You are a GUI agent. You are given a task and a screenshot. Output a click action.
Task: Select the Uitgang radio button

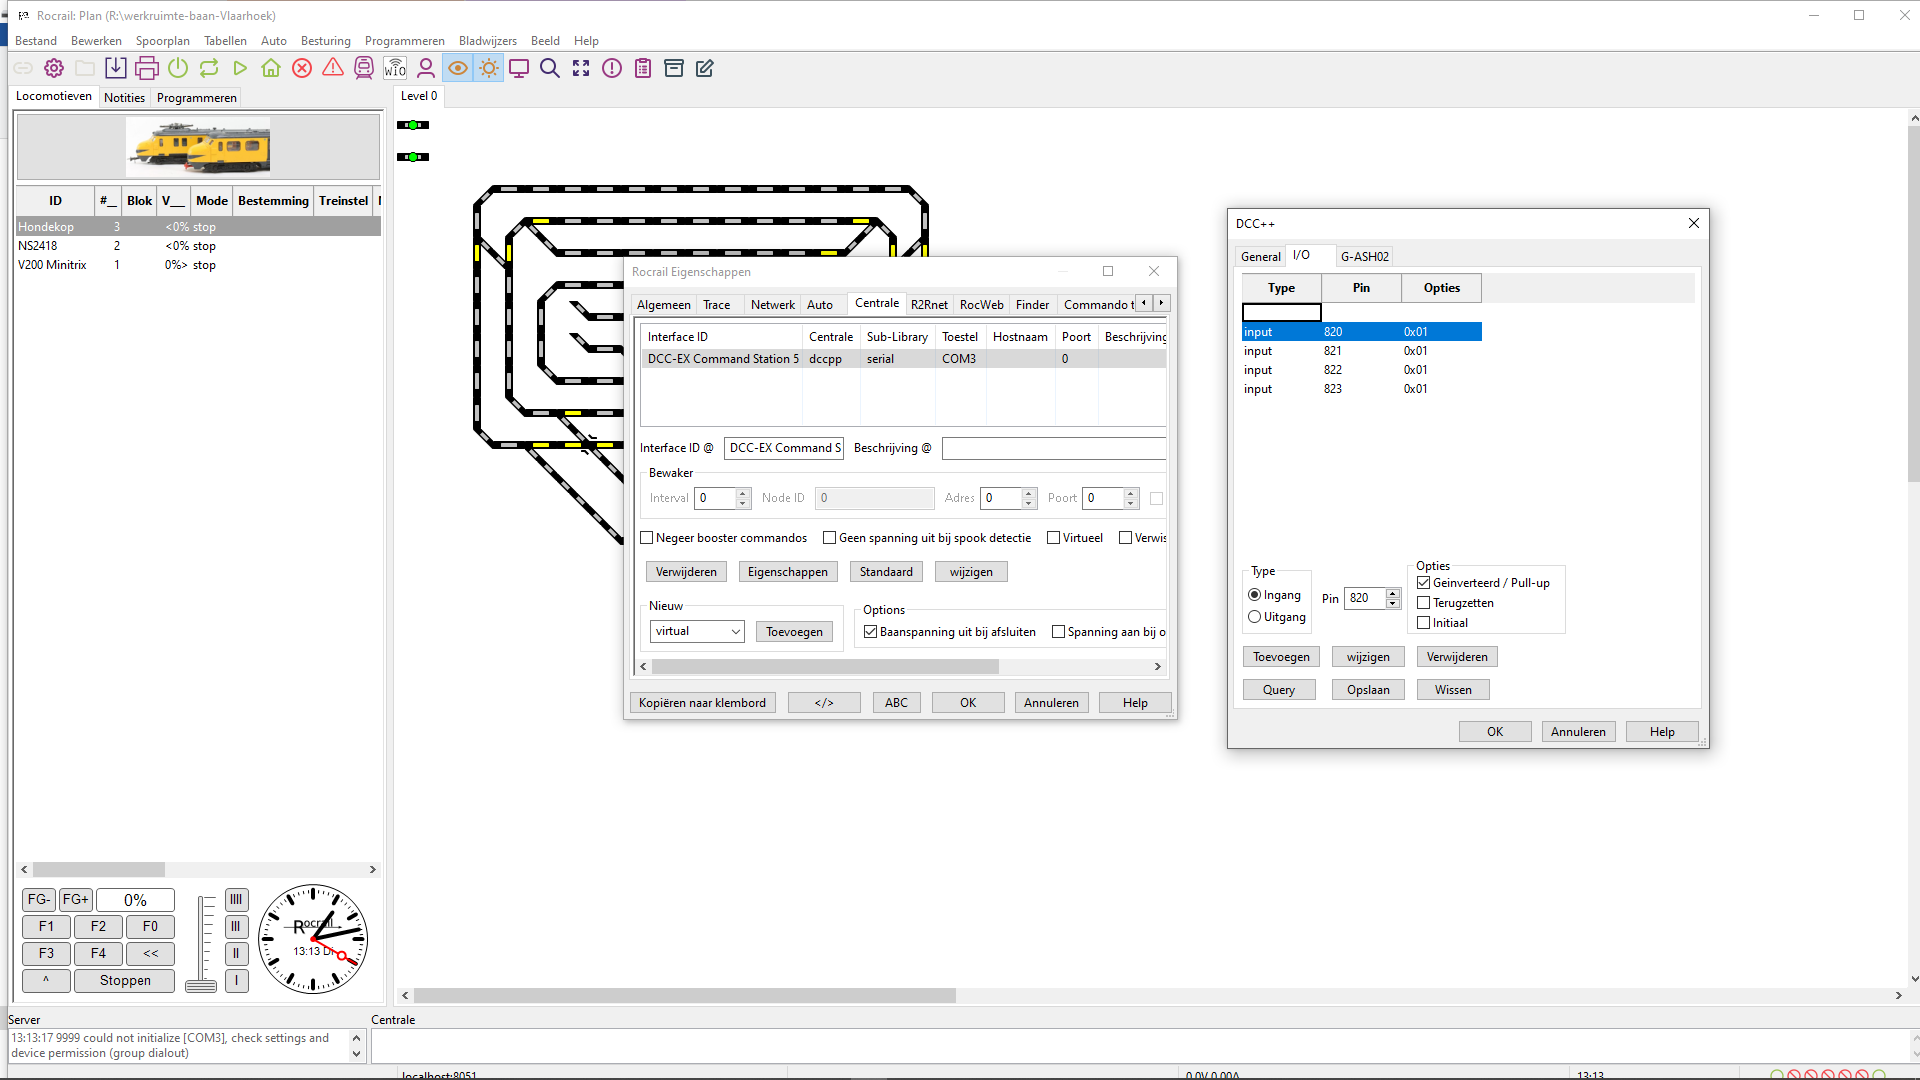1255,617
